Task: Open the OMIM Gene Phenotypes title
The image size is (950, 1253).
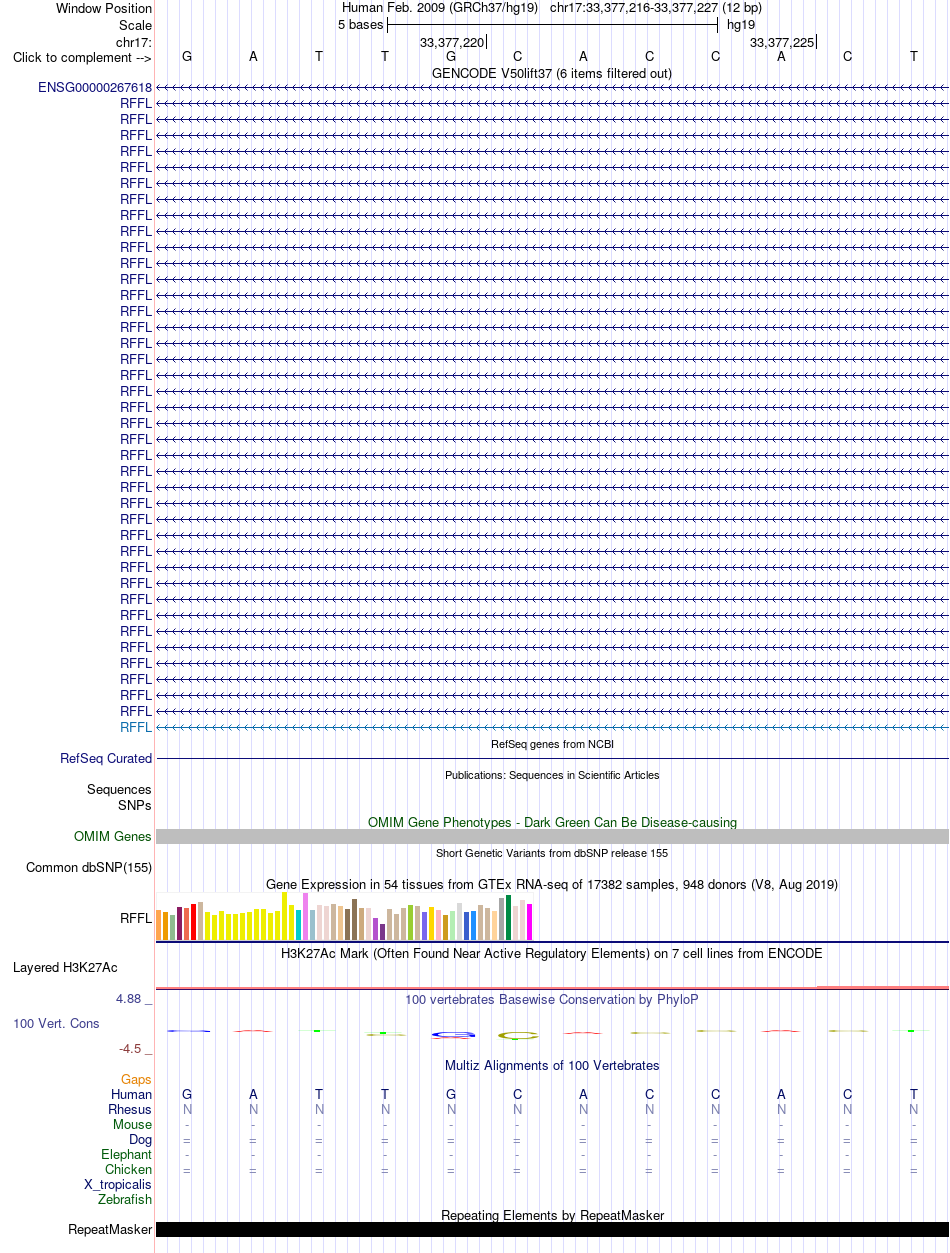Action: tap(552, 822)
